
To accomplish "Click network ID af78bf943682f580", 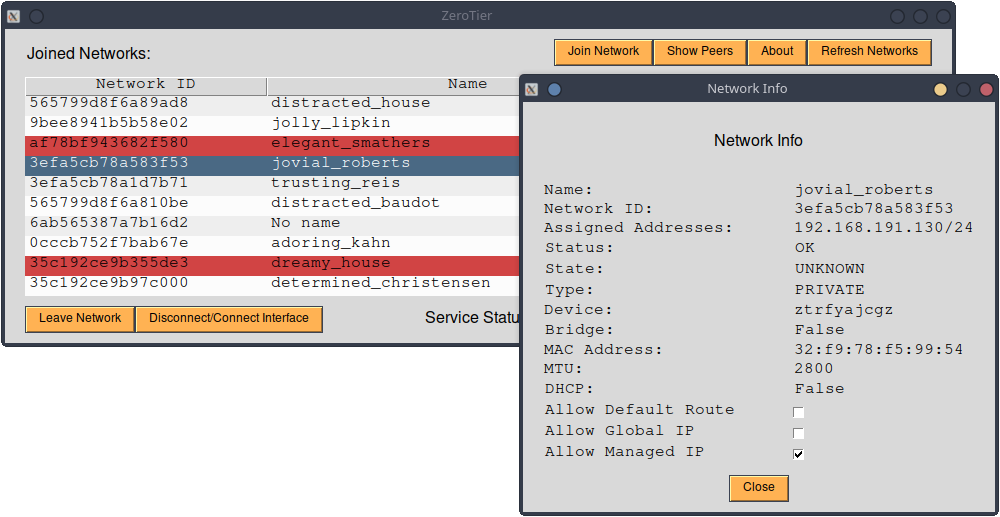I will (x=109, y=143).
